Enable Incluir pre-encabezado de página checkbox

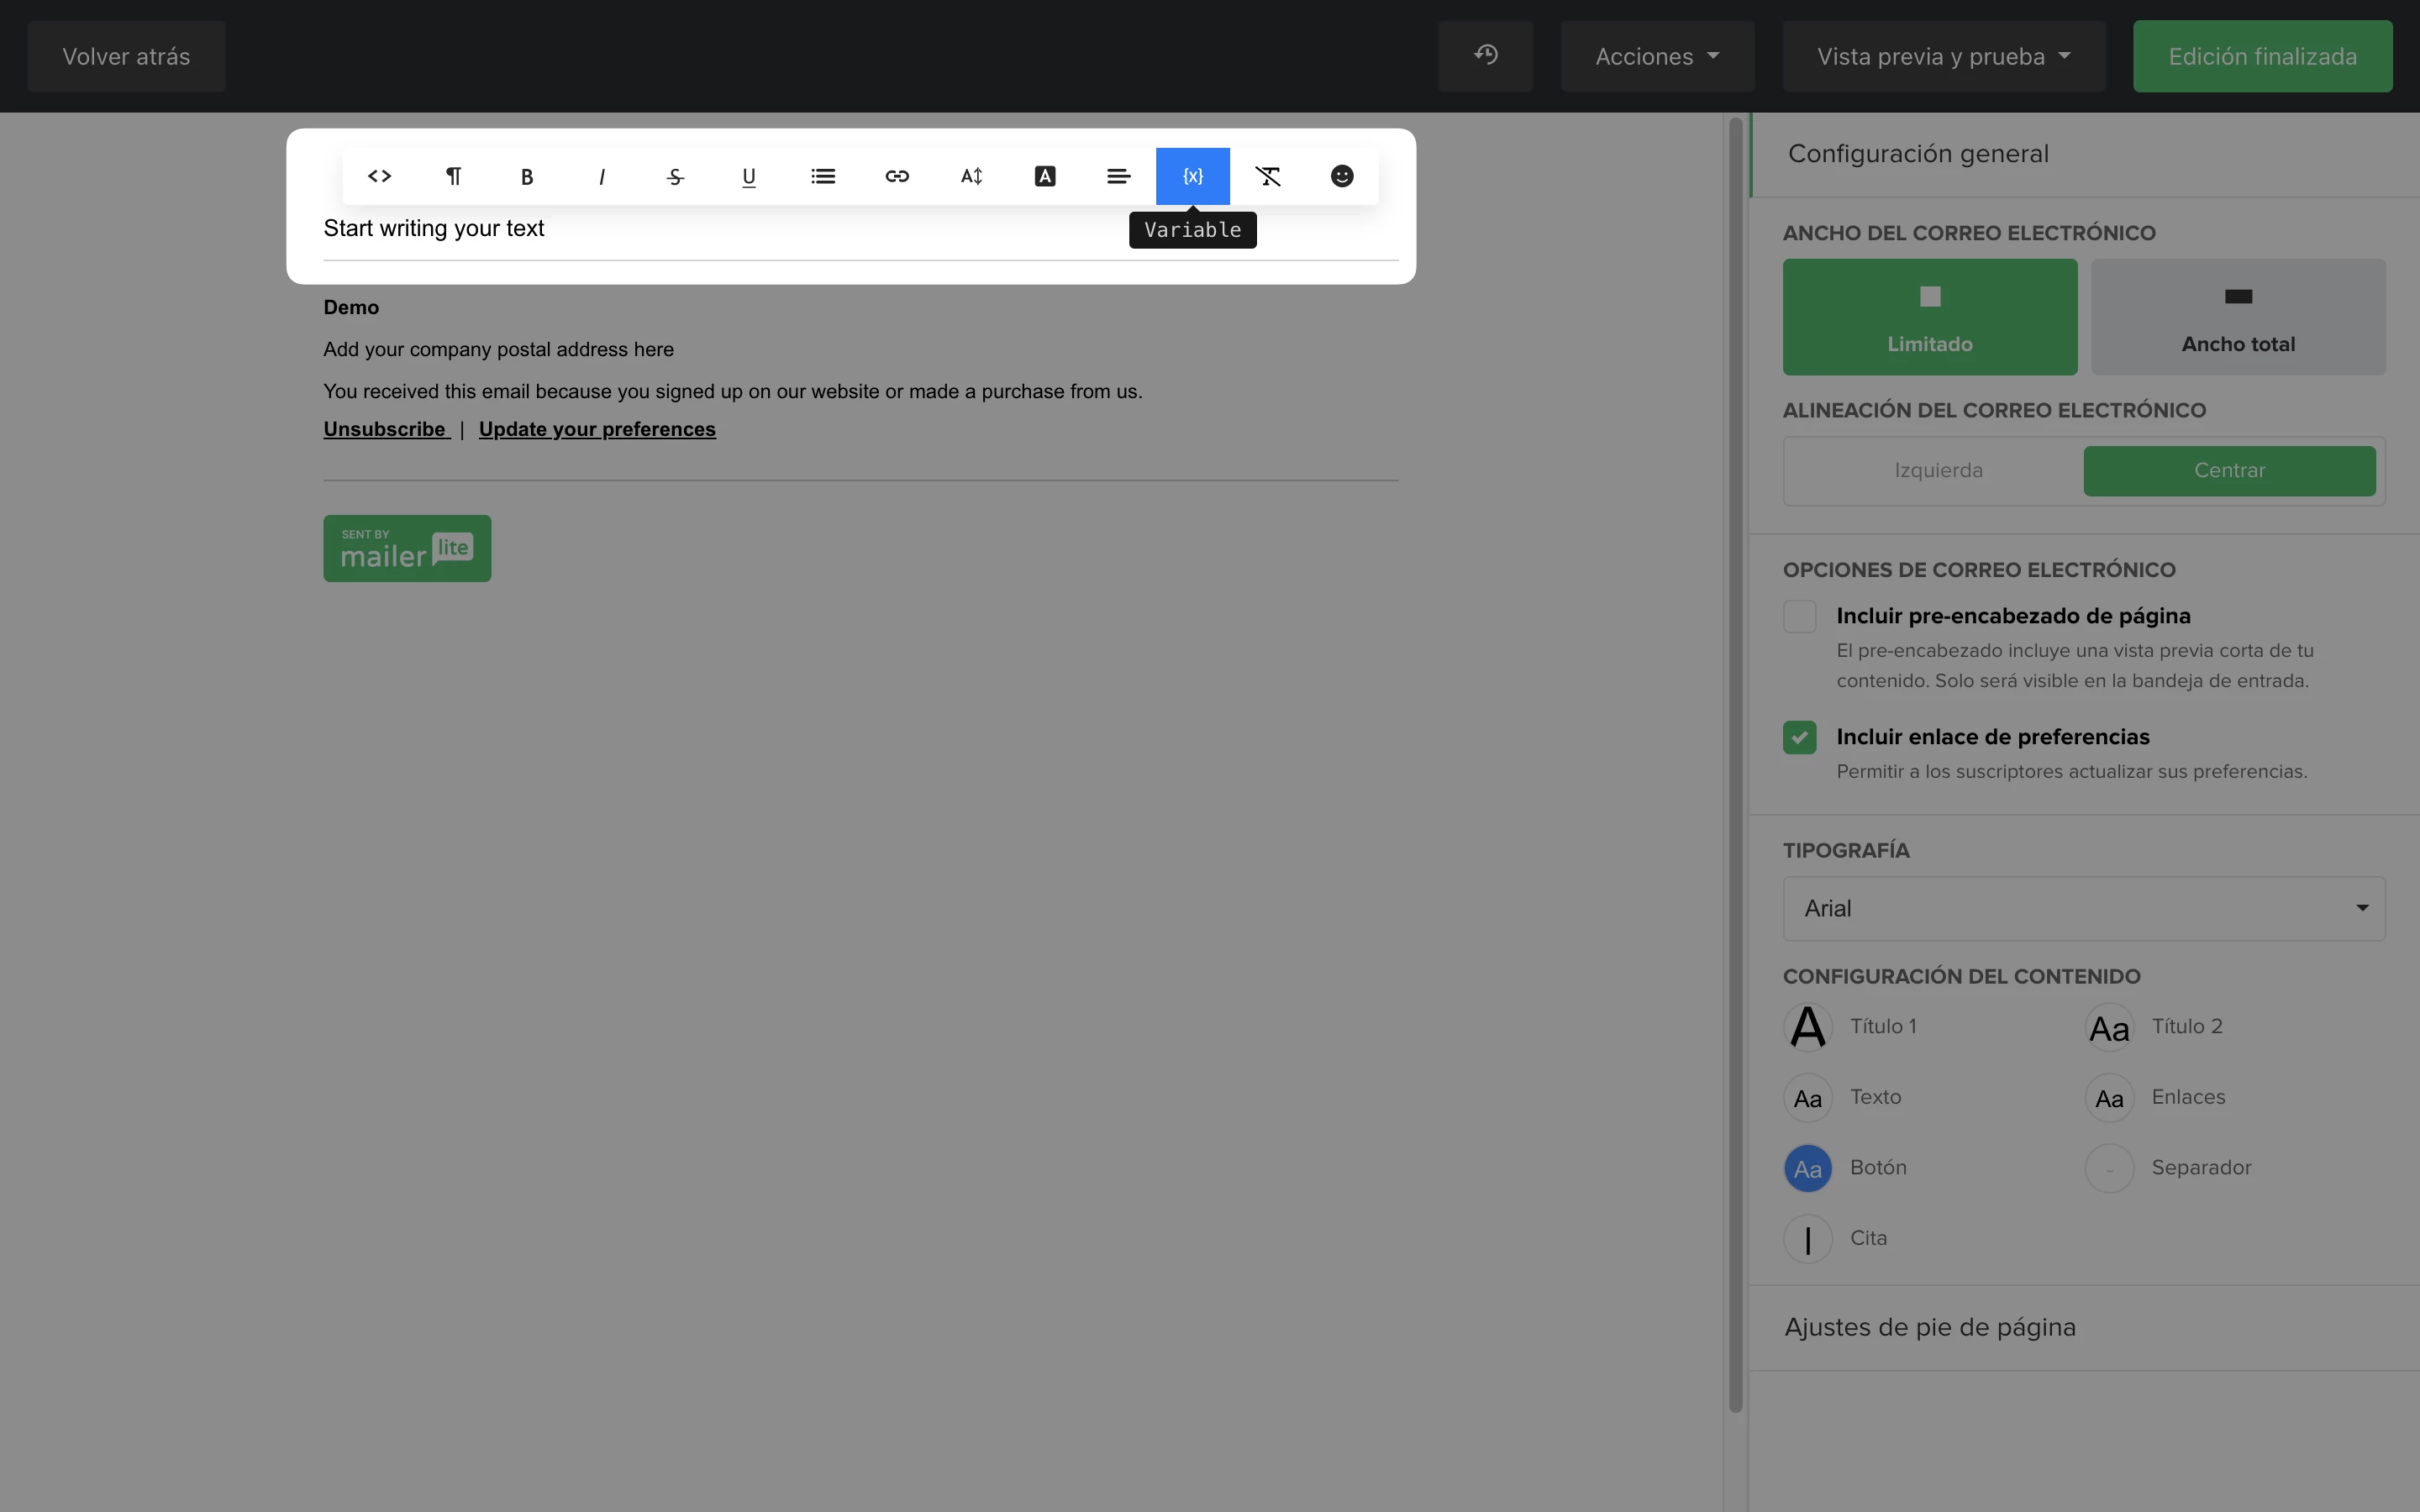pyautogui.click(x=1799, y=616)
